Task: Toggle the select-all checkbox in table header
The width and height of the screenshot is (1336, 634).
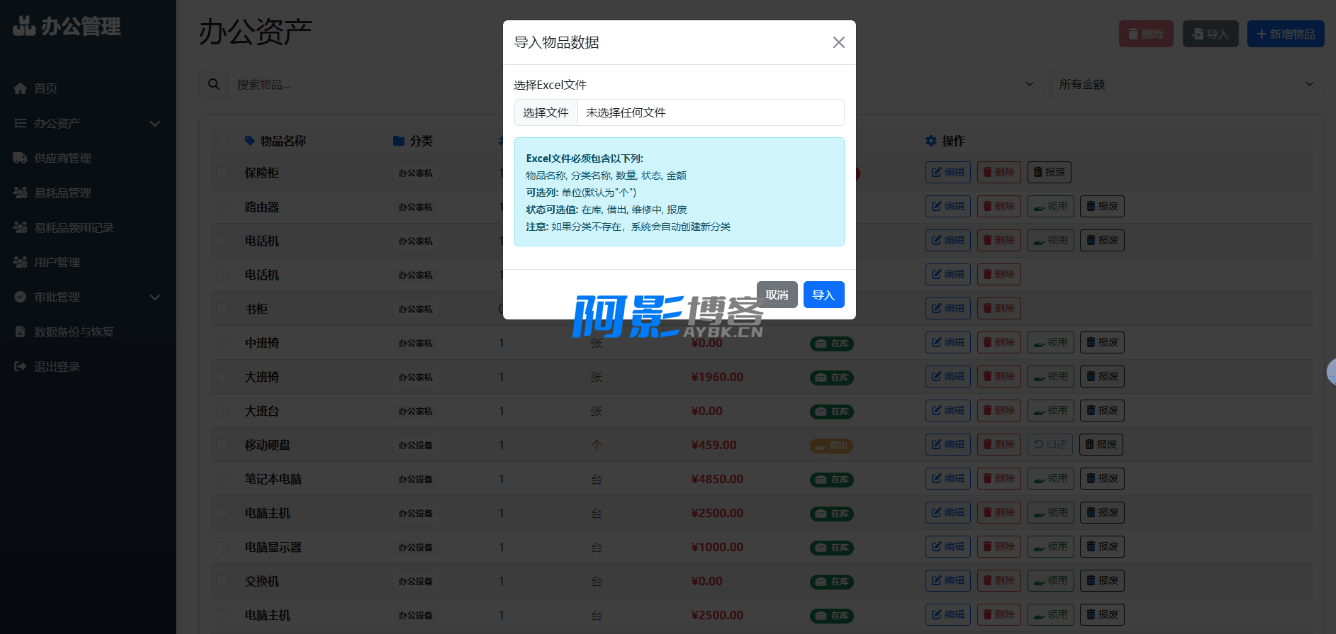Action: tap(222, 141)
